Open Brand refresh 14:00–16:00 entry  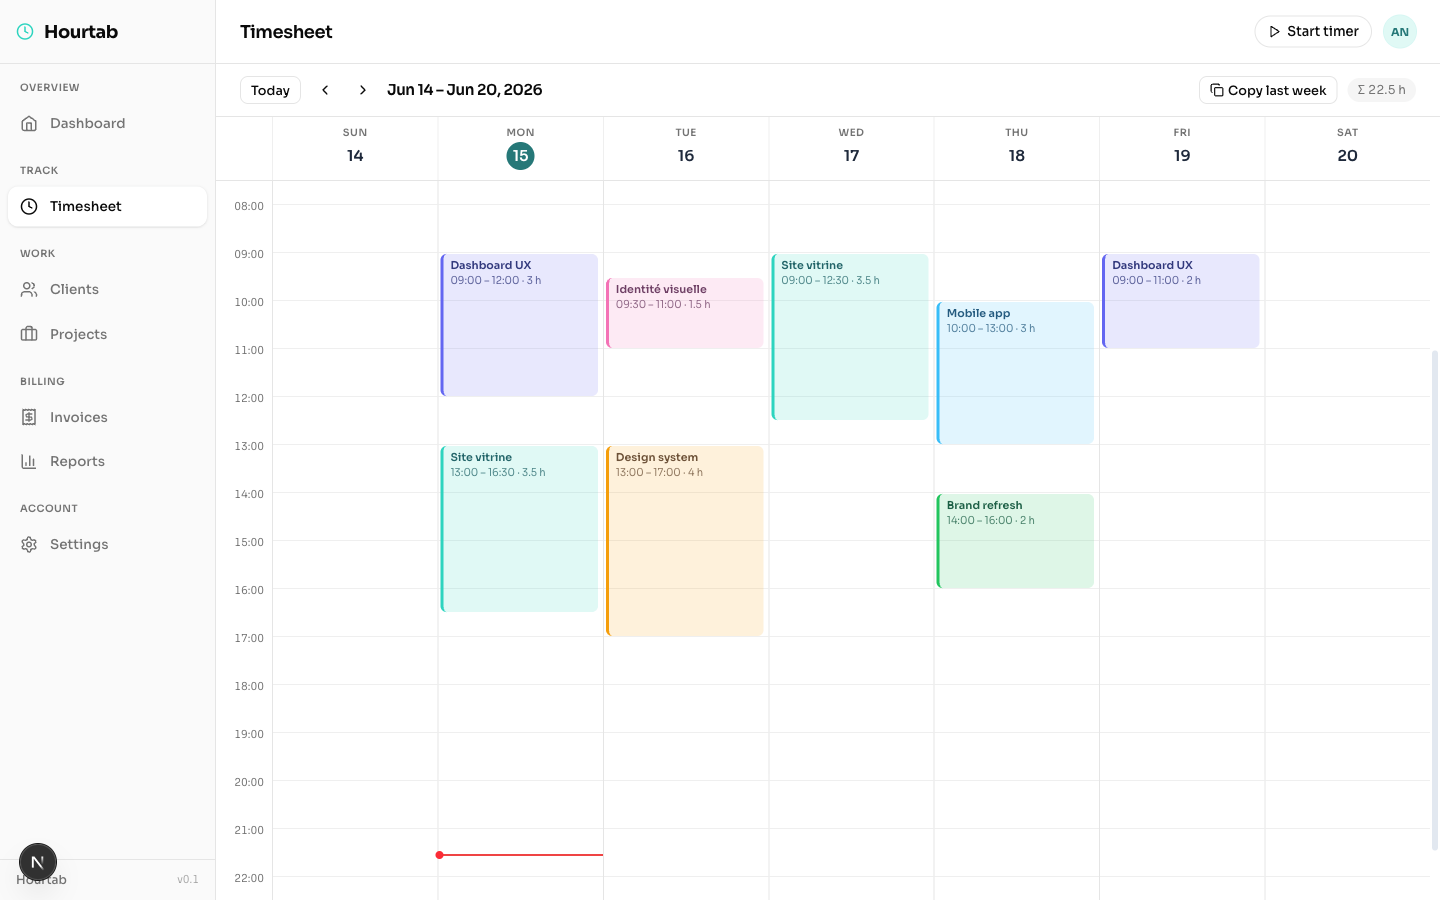(1015, 541)
